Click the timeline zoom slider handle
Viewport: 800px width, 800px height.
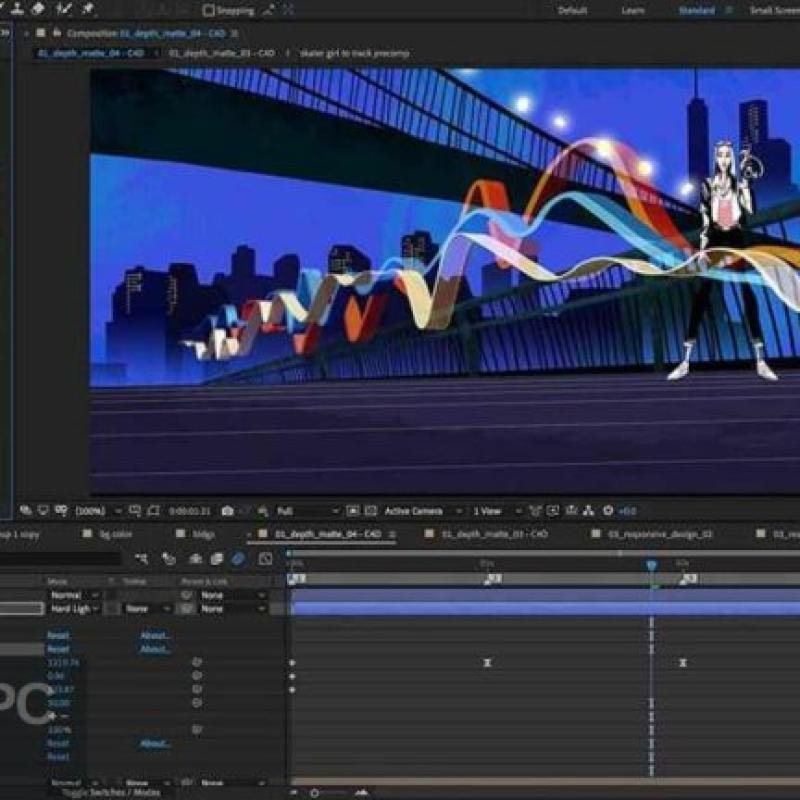tap(315, 793)
